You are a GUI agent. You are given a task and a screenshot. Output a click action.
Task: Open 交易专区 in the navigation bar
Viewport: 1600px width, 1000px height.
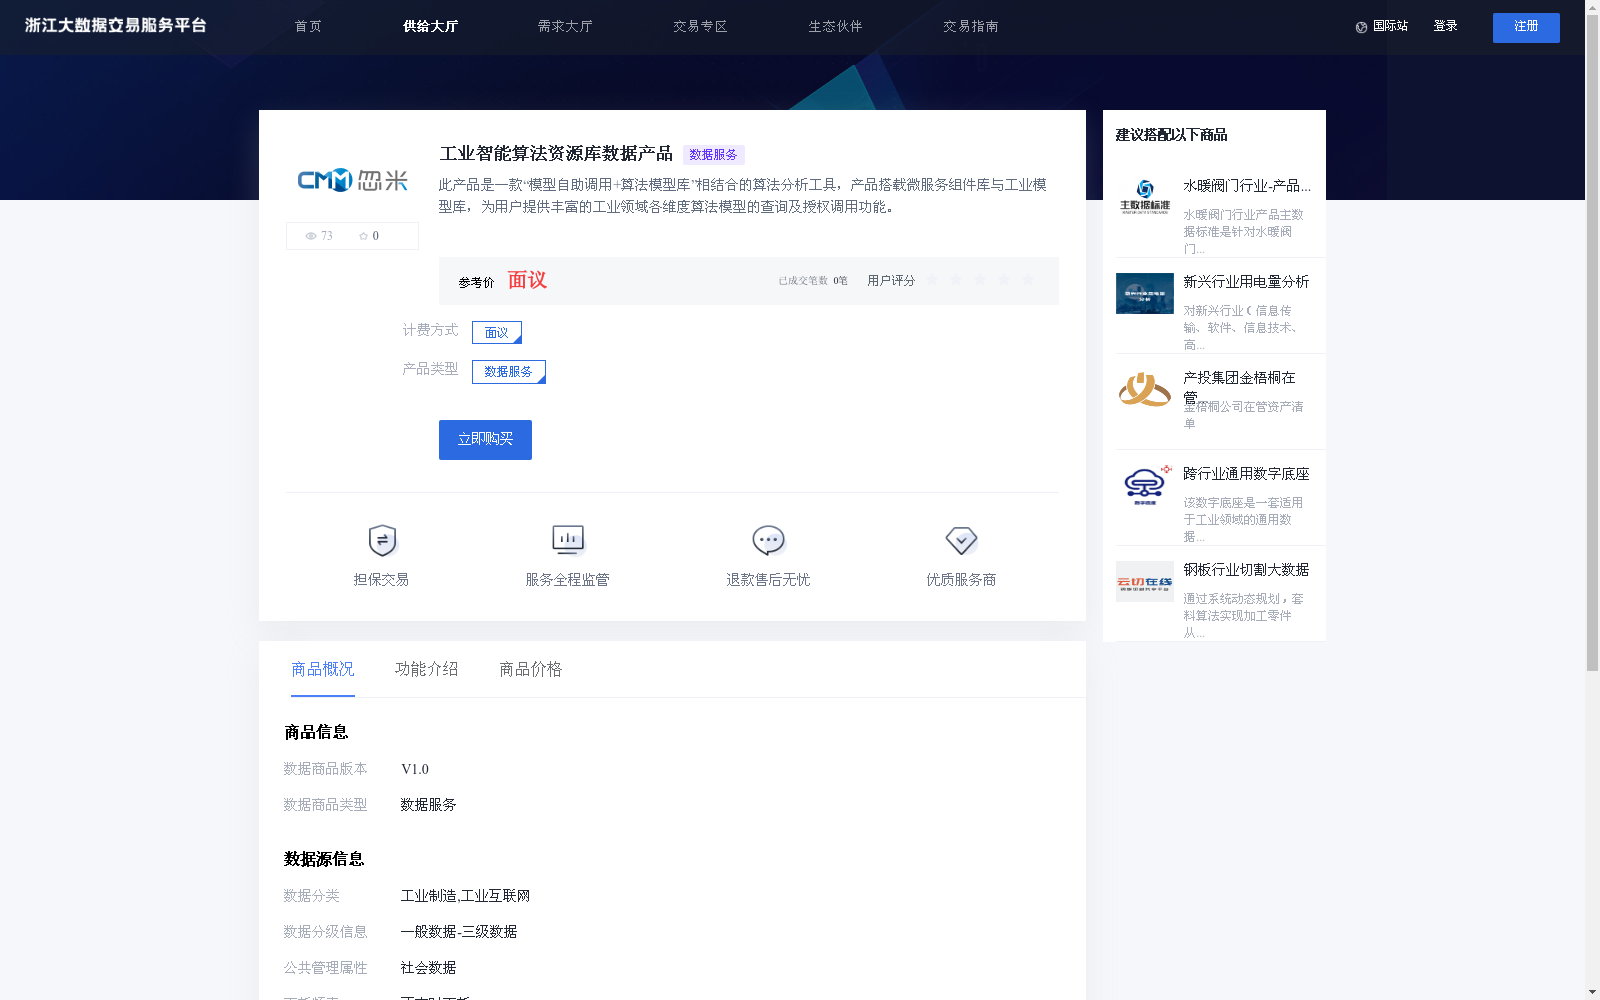pyautogui.click(x=700, y=27)
